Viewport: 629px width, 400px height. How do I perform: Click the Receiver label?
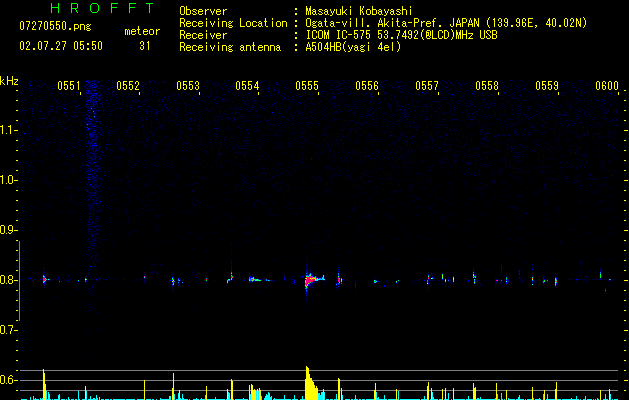(203, 35)
